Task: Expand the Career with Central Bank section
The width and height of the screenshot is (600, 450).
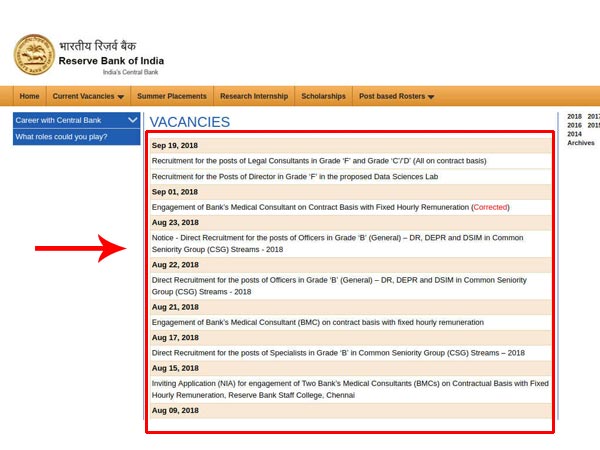Action: [x=77, y=120]
